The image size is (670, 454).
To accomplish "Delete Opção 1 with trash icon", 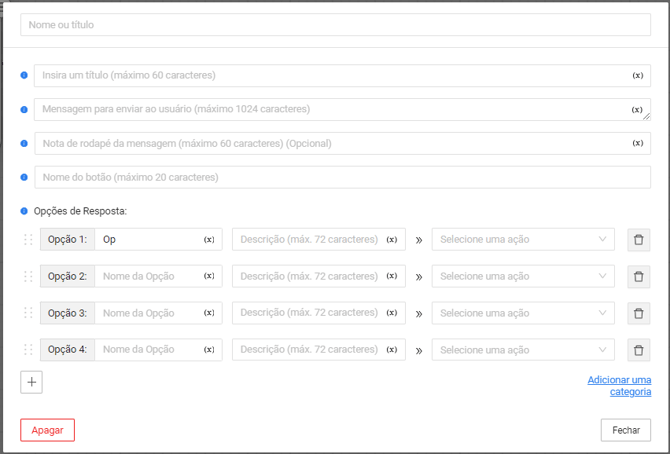I will point(638,240).
